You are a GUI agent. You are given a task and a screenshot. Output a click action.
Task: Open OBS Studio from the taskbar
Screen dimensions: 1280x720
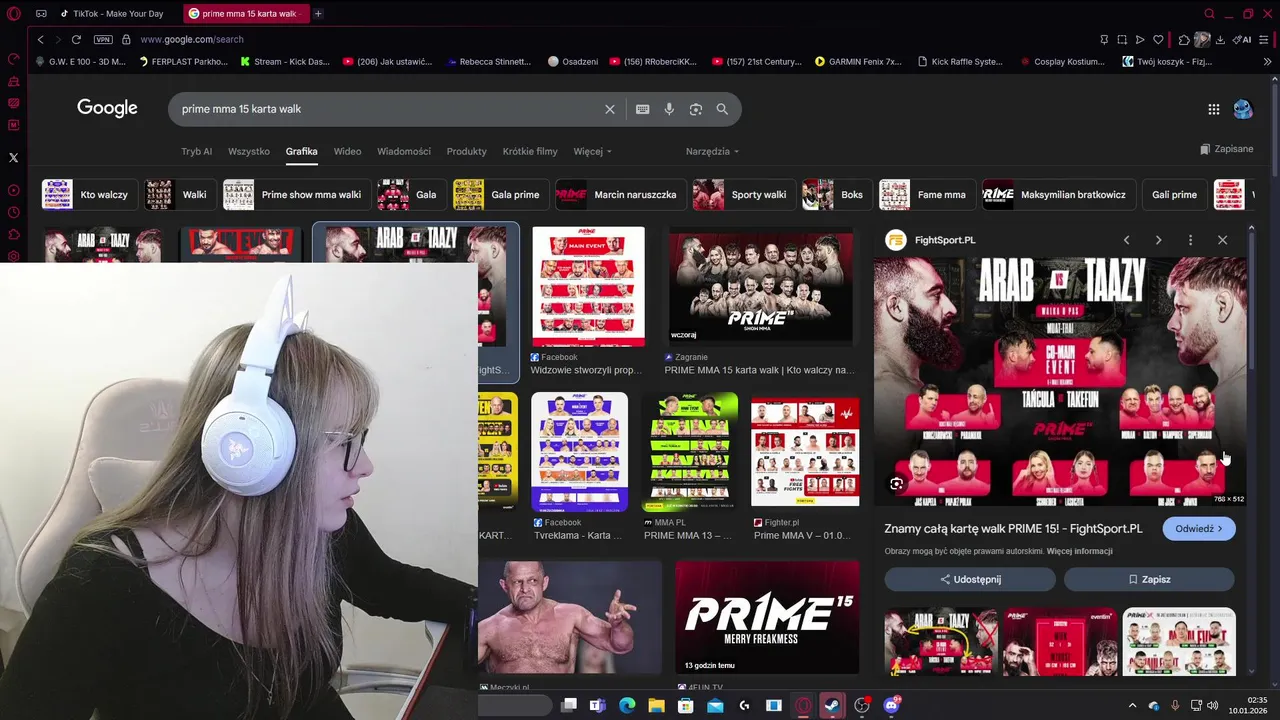pos(862,705)
